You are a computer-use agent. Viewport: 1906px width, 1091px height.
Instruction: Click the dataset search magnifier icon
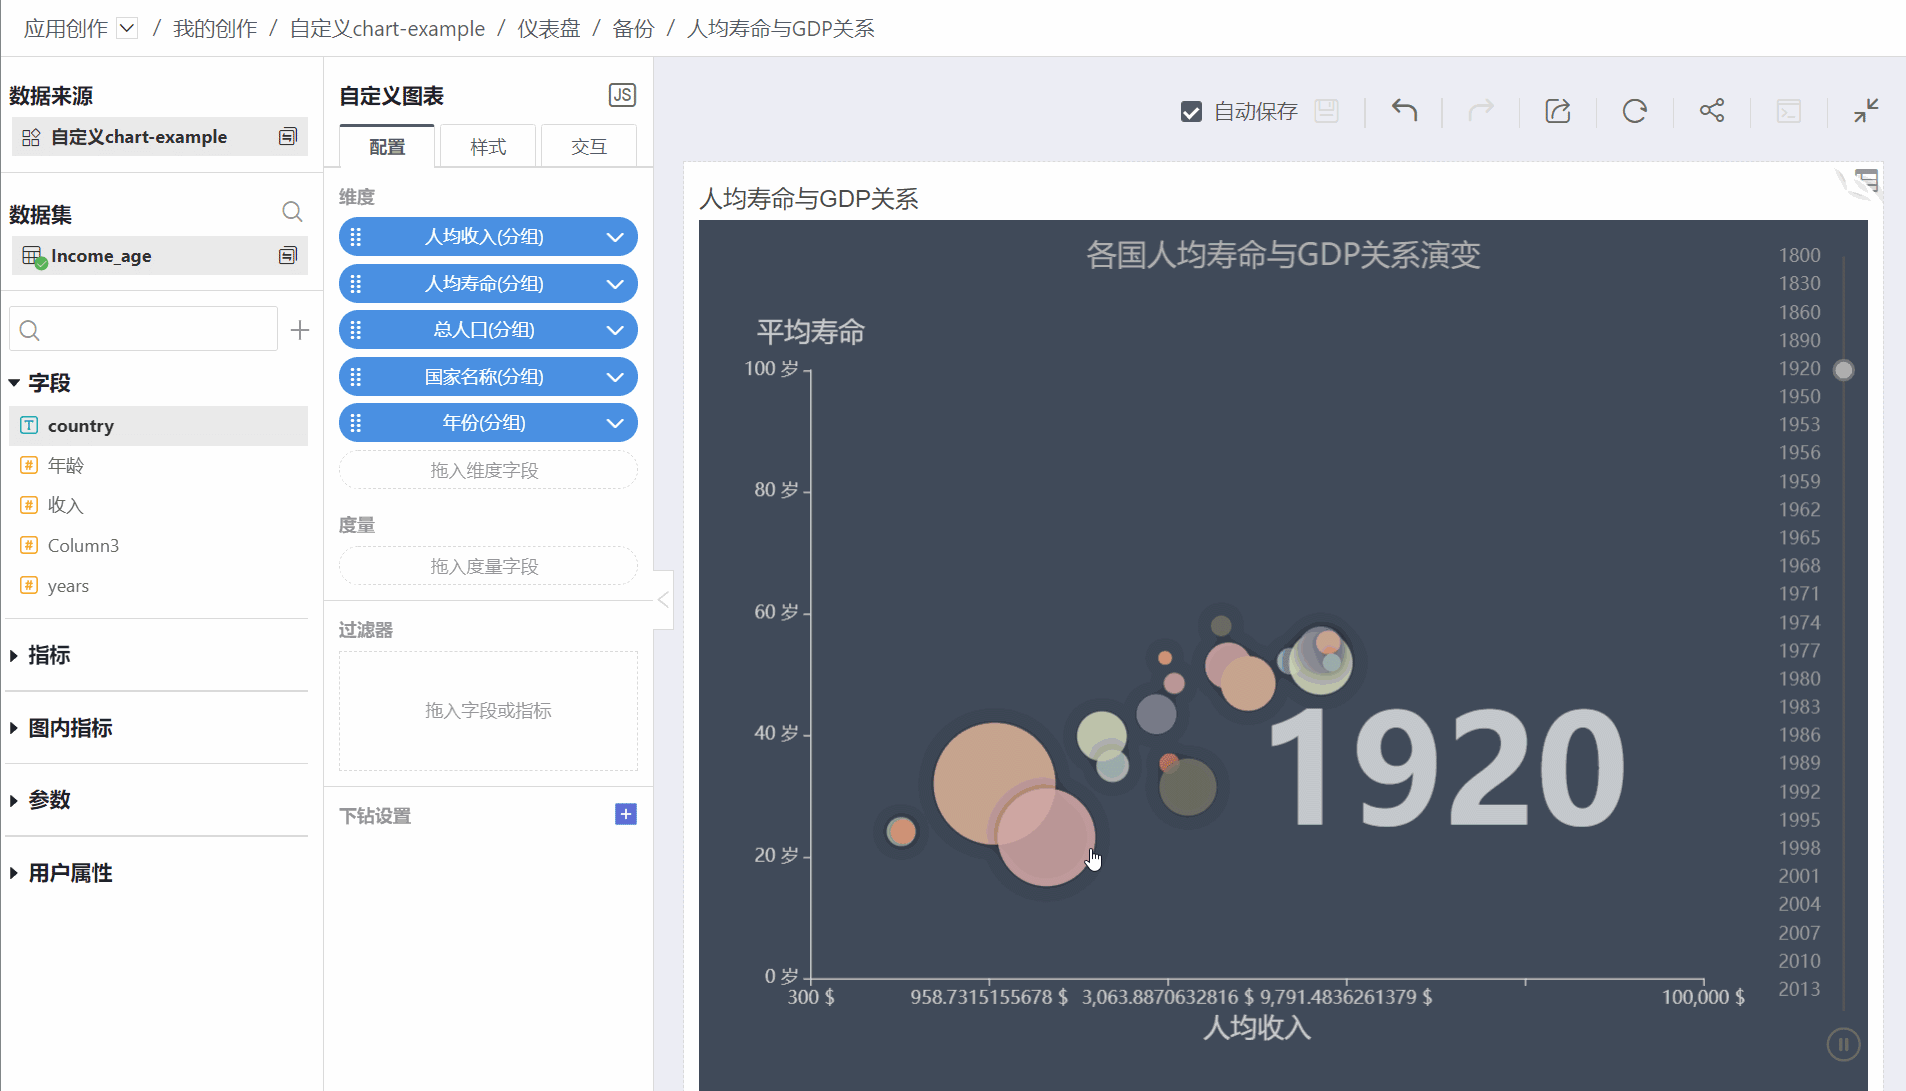pos(292,212)
